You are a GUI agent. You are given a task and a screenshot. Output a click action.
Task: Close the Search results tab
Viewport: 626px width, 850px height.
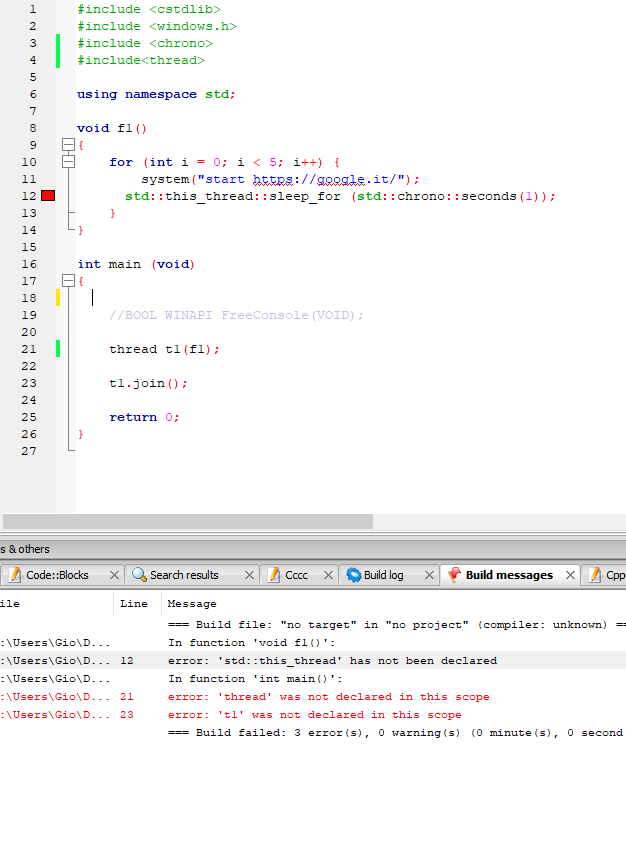pos(249,575)
